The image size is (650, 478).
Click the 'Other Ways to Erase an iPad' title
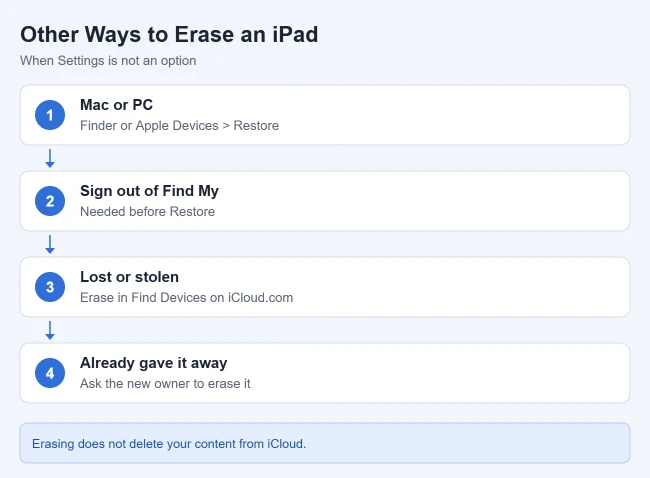coord(169,34)
